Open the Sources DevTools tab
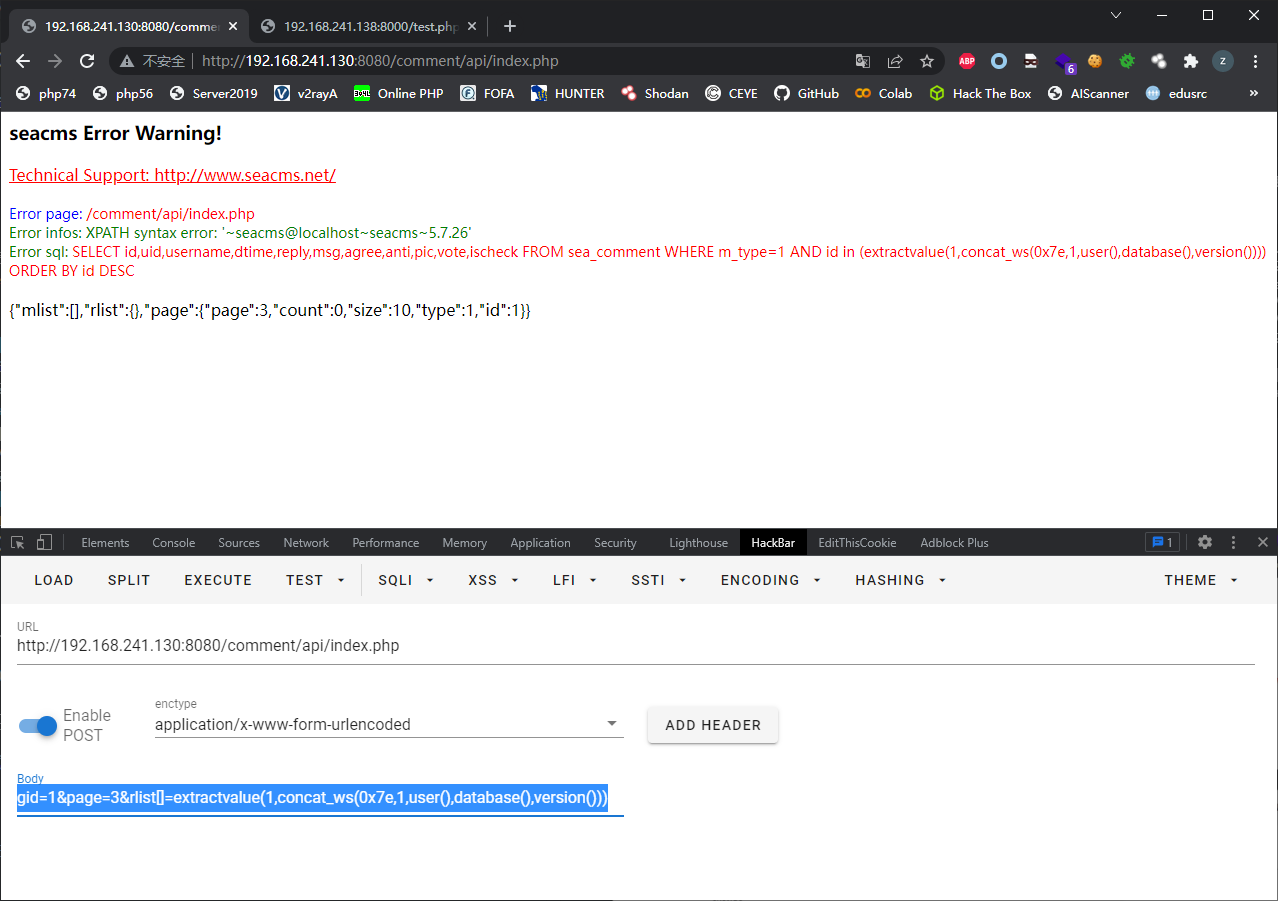The width and height of the screenshot is (1278, 901). tap(239, 542)
